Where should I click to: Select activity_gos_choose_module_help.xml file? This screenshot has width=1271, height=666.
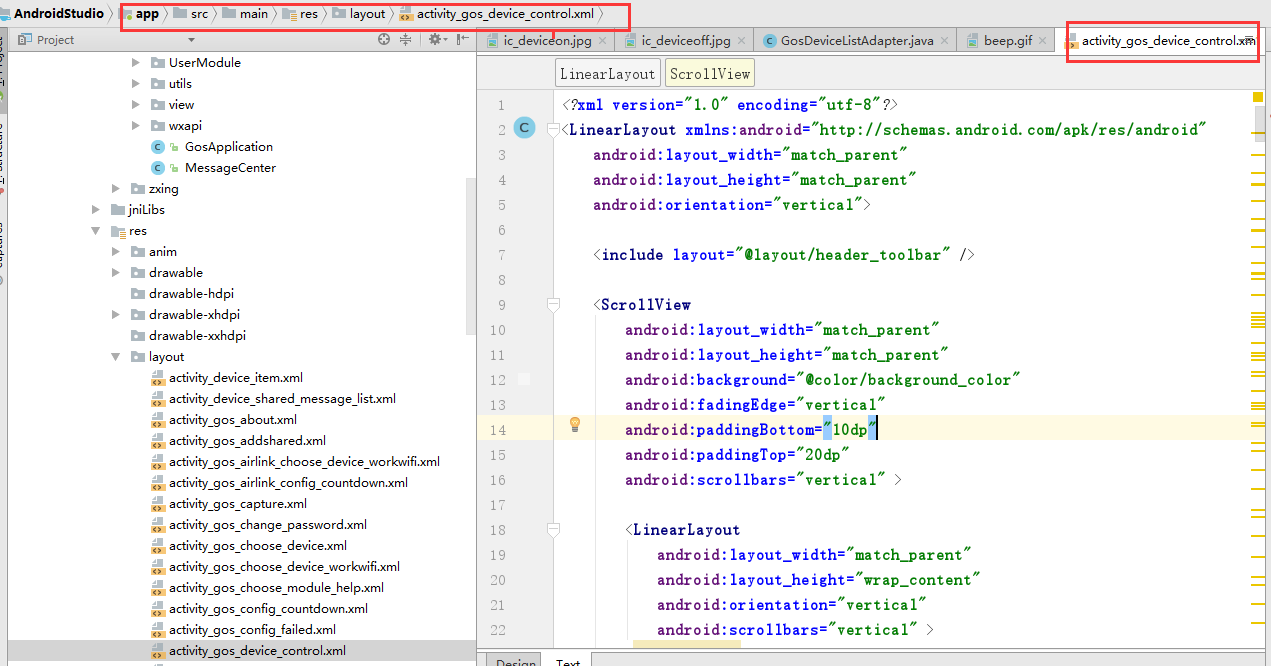pos(276,588)
